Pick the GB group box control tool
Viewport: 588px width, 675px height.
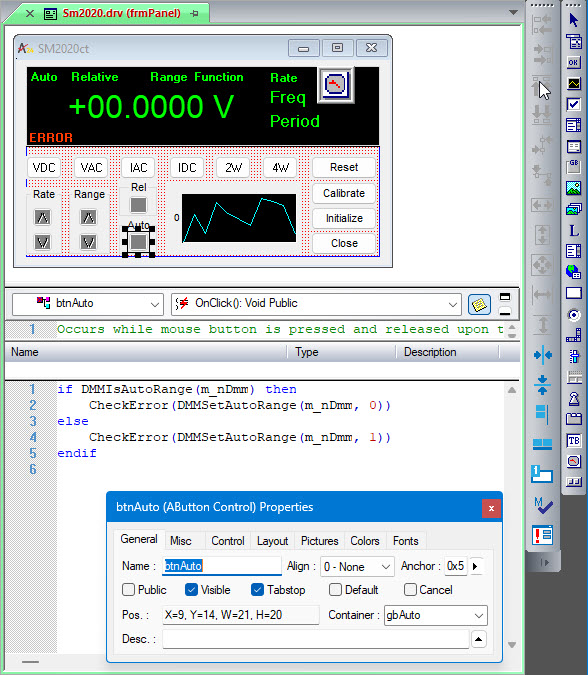pos(573,167)
